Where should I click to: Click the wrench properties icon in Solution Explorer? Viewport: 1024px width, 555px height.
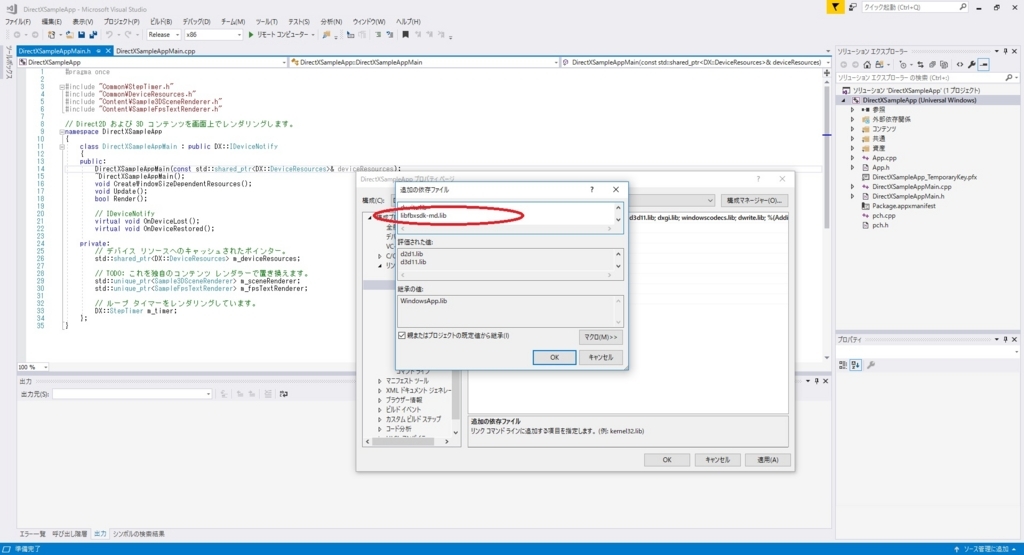(972, 65)
